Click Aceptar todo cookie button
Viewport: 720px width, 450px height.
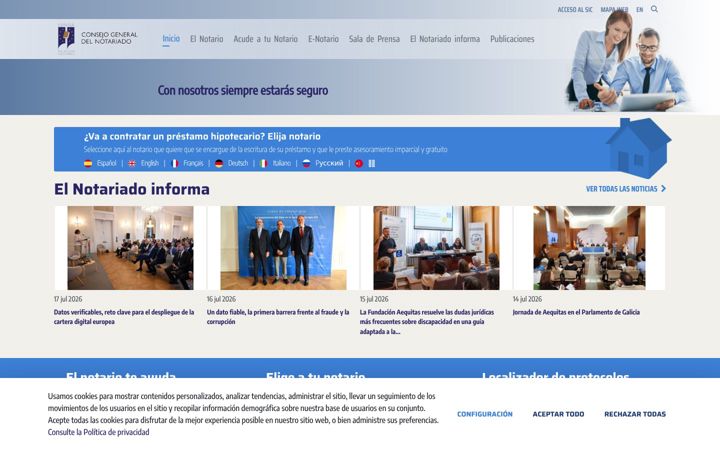tap(558, 414)
